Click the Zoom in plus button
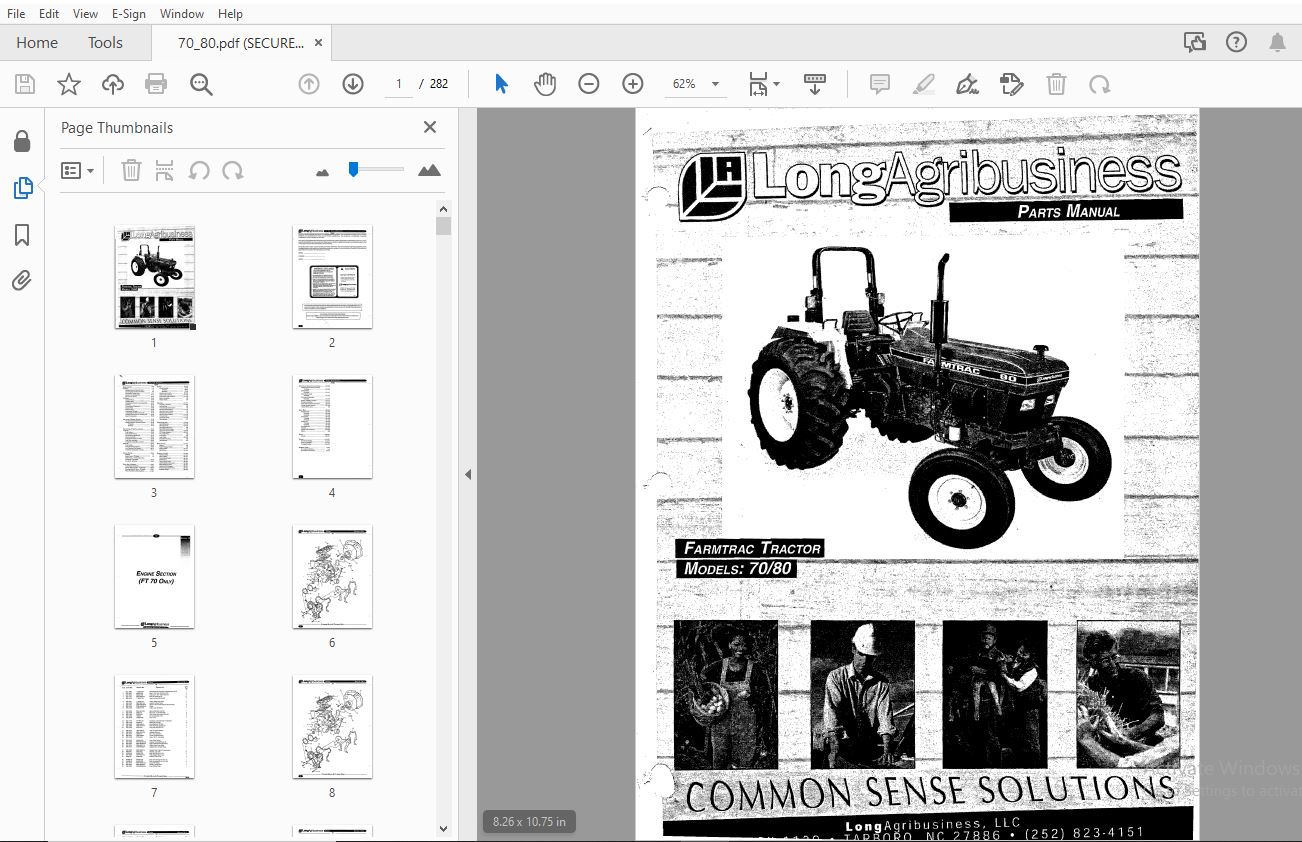Screen dimensions: 1302x842 coord(632,85)
